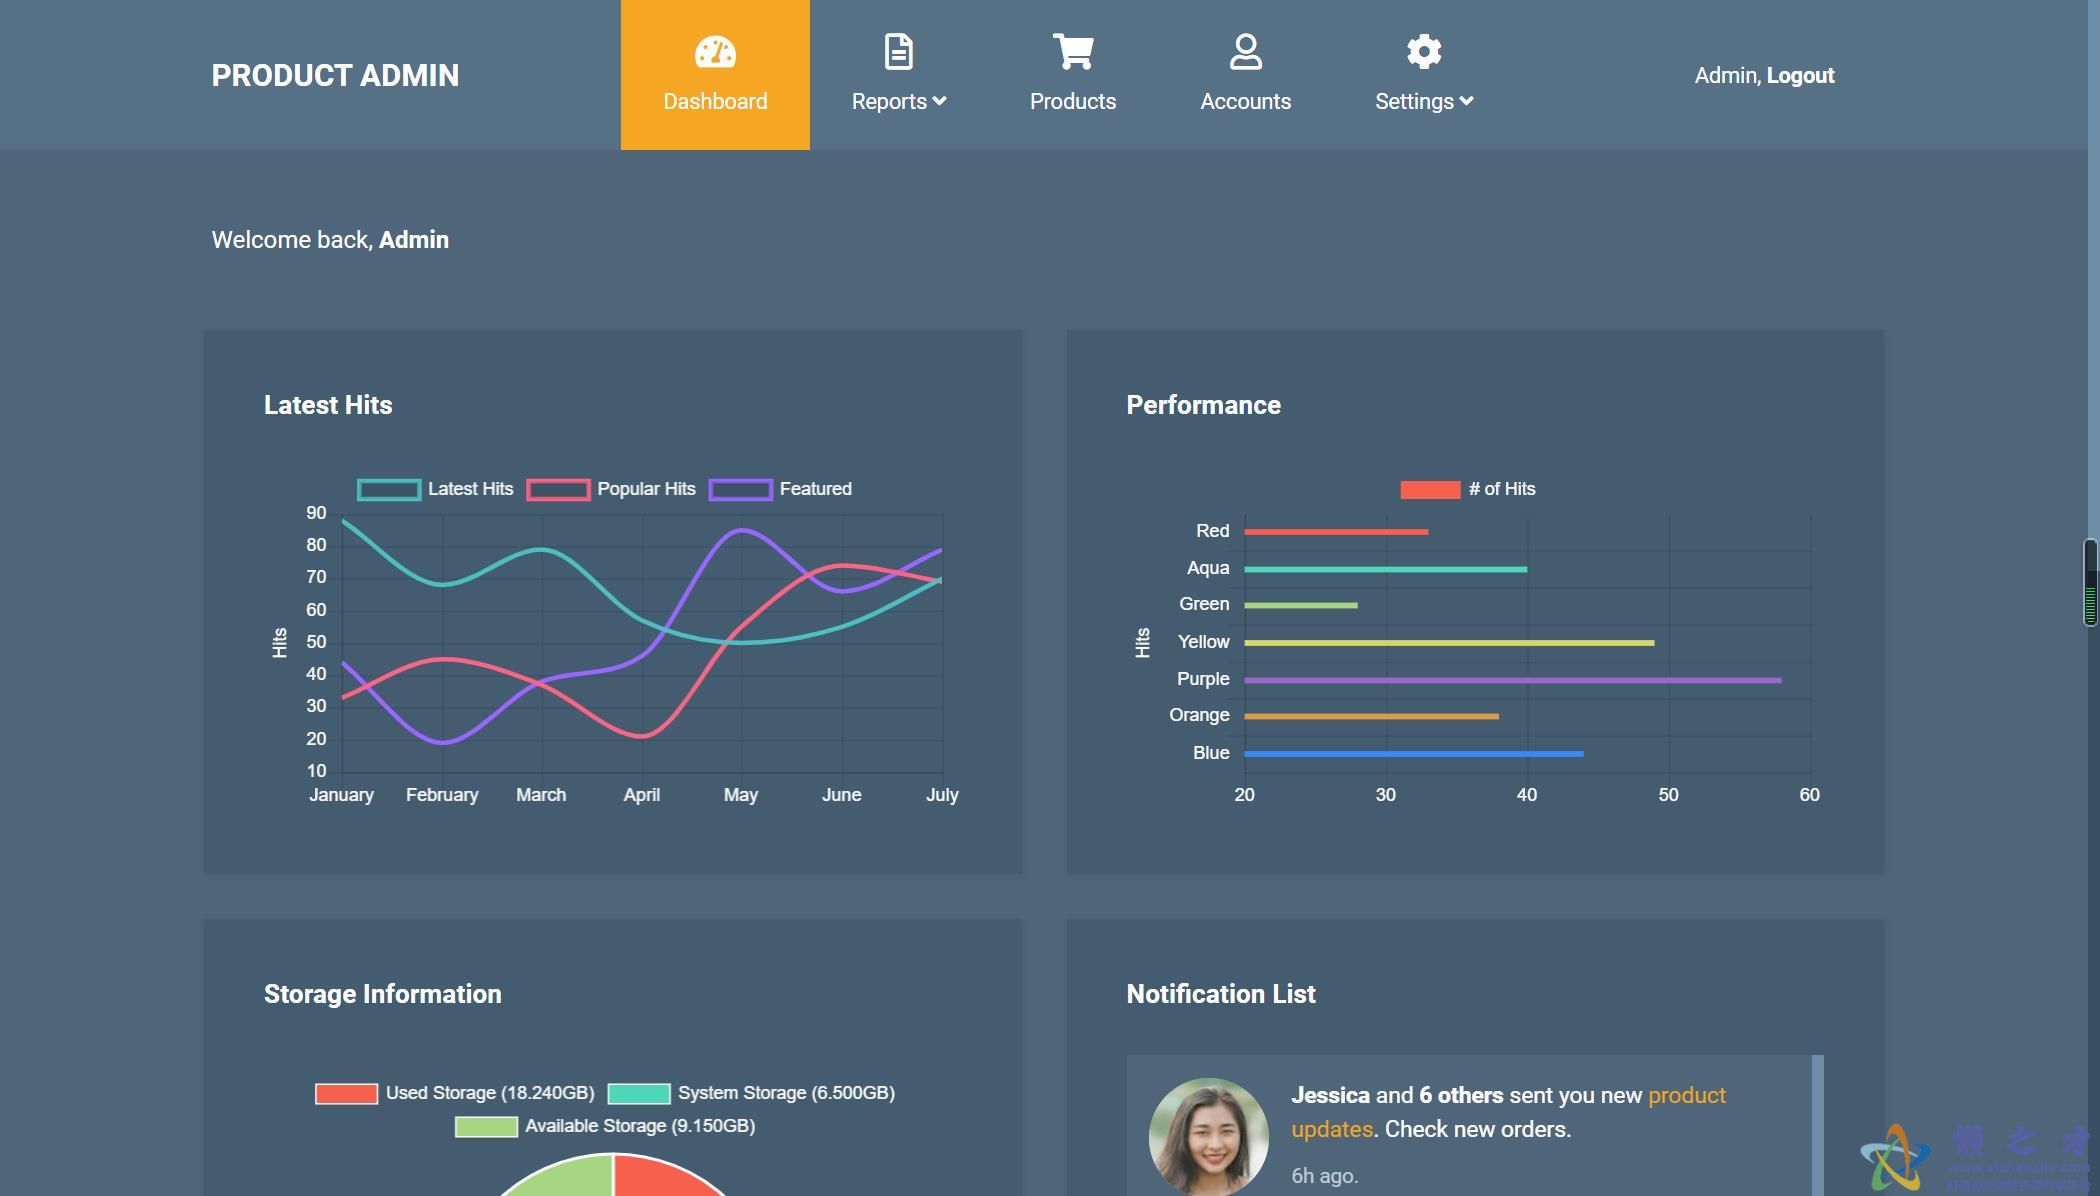Click Jessica's avatar in the notification list
Image resolution: width=2100 pixels, height=1196 pixels.
coord(1208,1136)
